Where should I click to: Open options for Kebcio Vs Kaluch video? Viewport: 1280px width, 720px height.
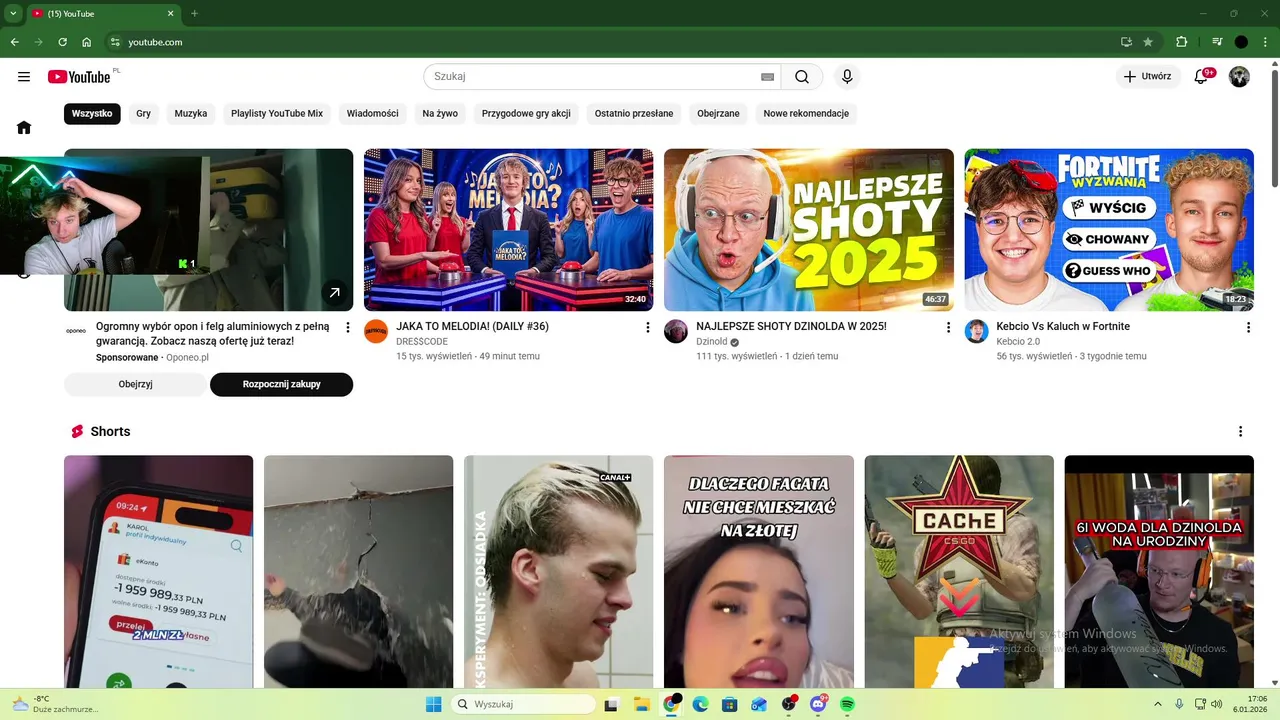1248,327
